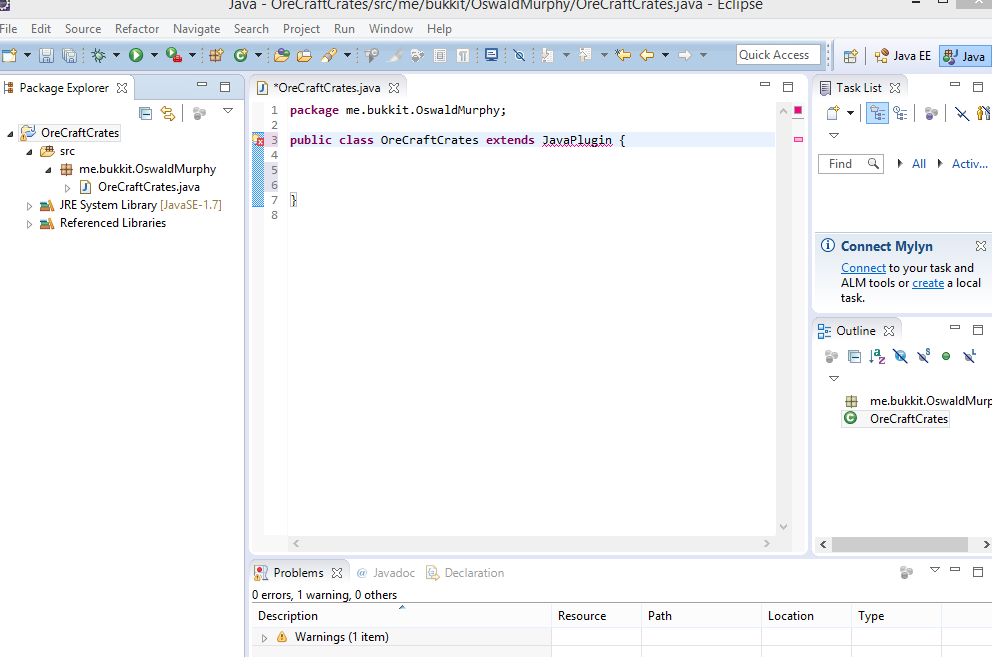Open the Back history dropdown arrow
Viewport: 992px width, 657px height.
666,55
